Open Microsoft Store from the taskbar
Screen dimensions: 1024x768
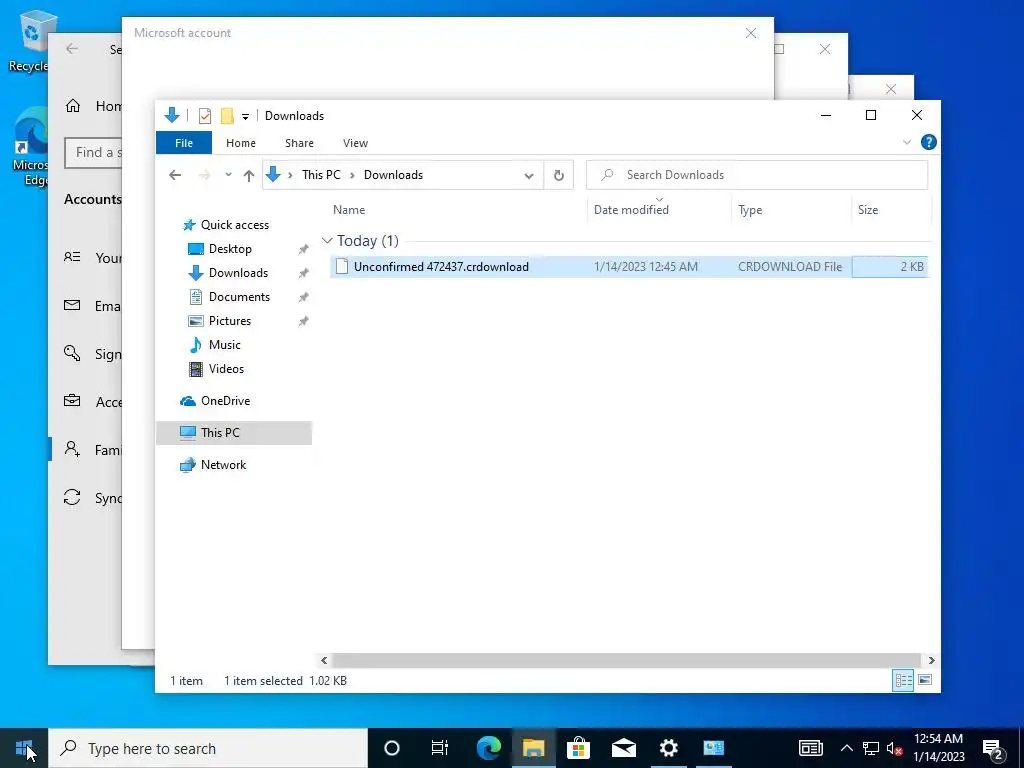click(578, 748)
